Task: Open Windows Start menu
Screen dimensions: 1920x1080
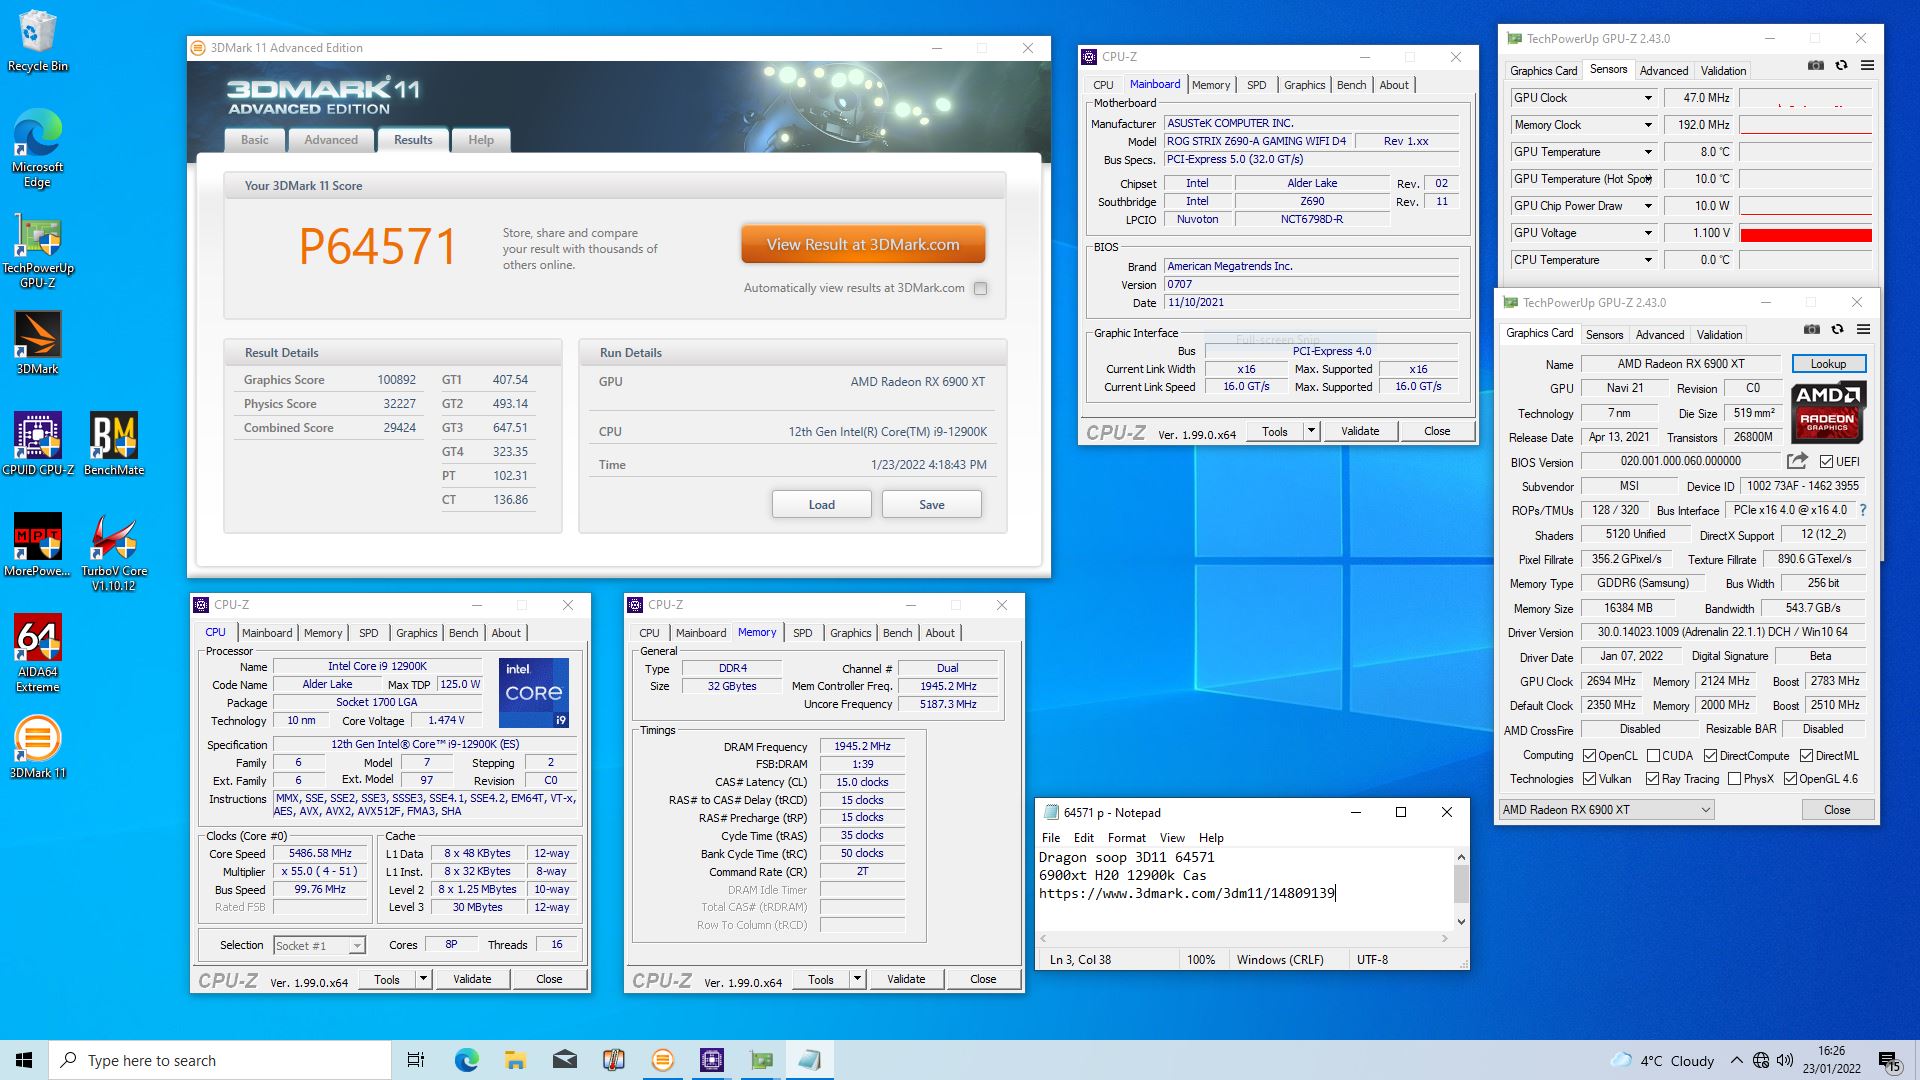Action: point(24,1060)
